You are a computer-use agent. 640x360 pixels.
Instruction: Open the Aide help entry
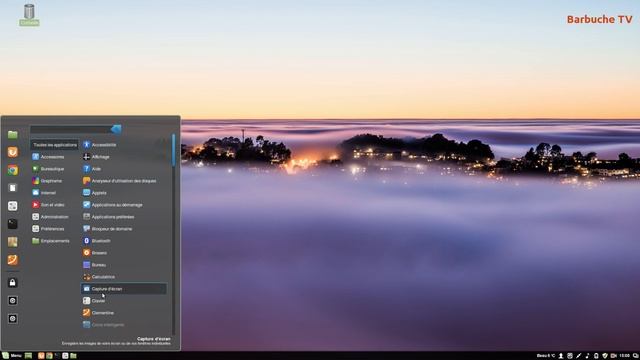pos(92,169)
